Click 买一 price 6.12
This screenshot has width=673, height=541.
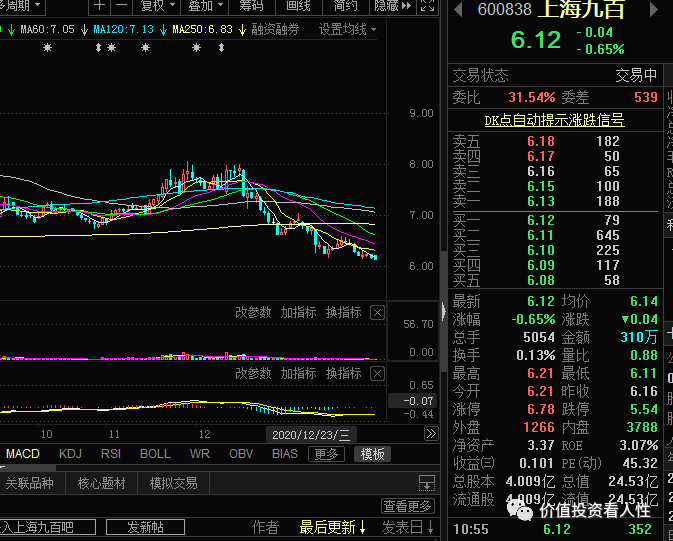click(541, 220)
